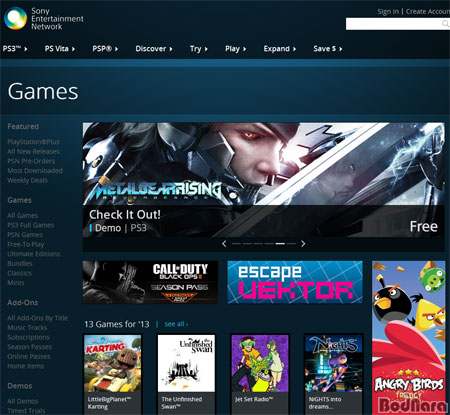Open the Call of Duty Season Pass banner
This screenshot has height=415, width=450.
tap(150, 282)
